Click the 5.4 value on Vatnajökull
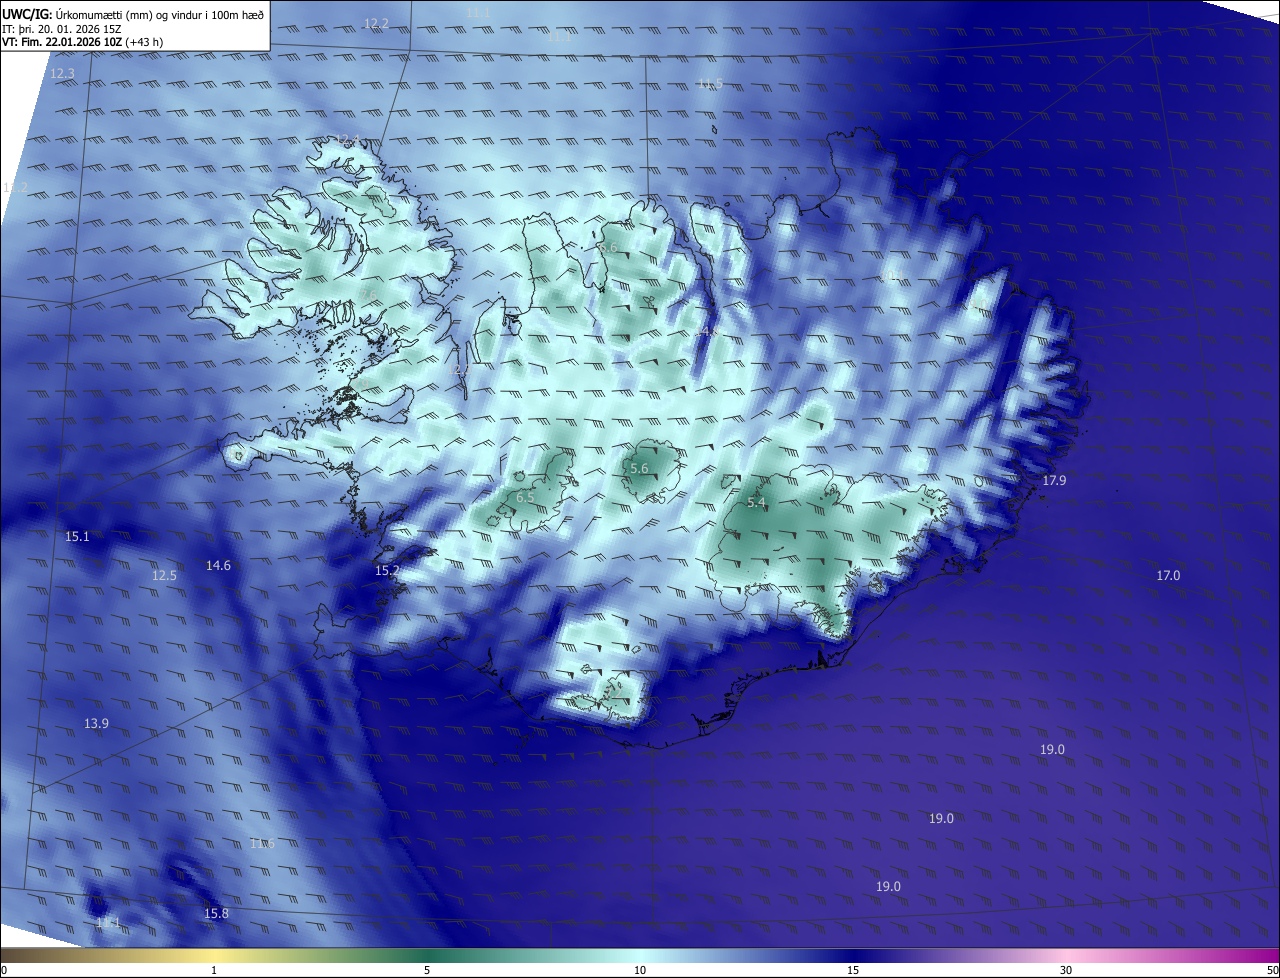 tap(756, 503)
